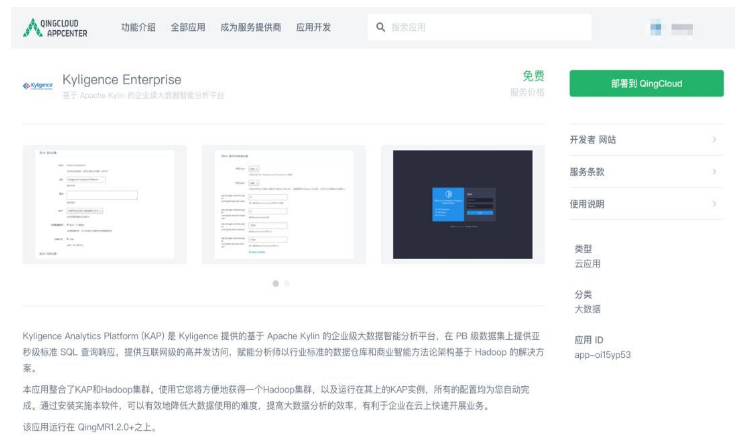Focus the 搜索应用 search field

(479, 27)
